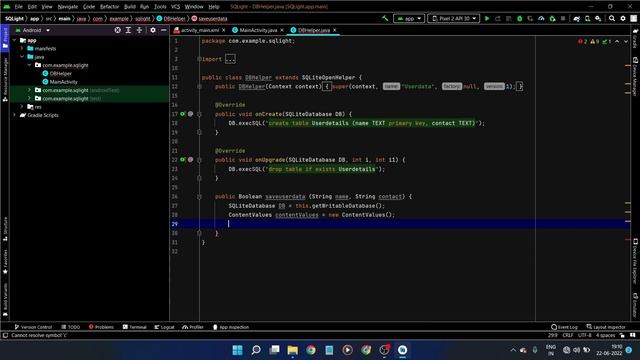The width and height of the screenshot is (640, 360).
Task: Run the app with green play button
Action: pyautogui.click(x=487, y=18)
